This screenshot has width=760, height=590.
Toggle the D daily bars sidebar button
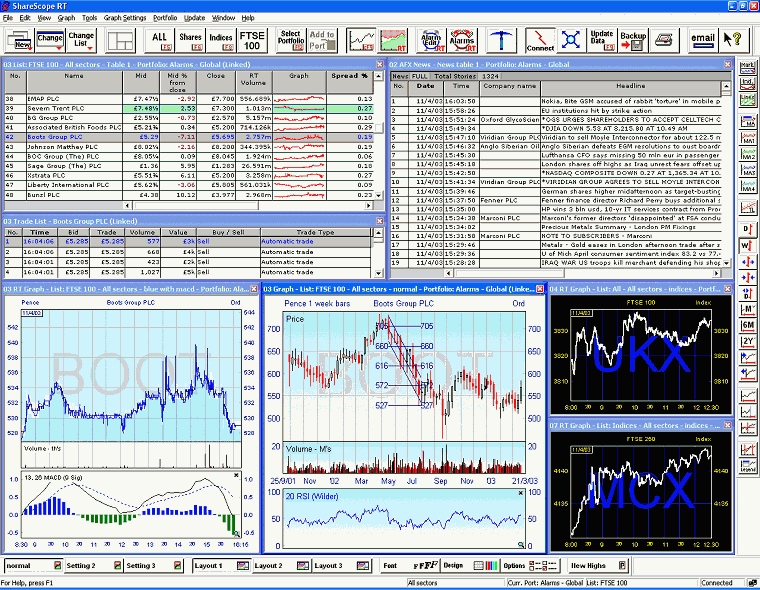748,230
